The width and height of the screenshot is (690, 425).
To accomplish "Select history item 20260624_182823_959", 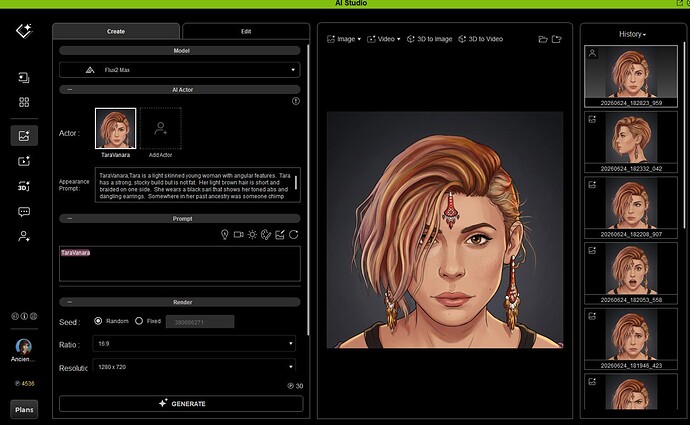I will click(x=631, y=76).
